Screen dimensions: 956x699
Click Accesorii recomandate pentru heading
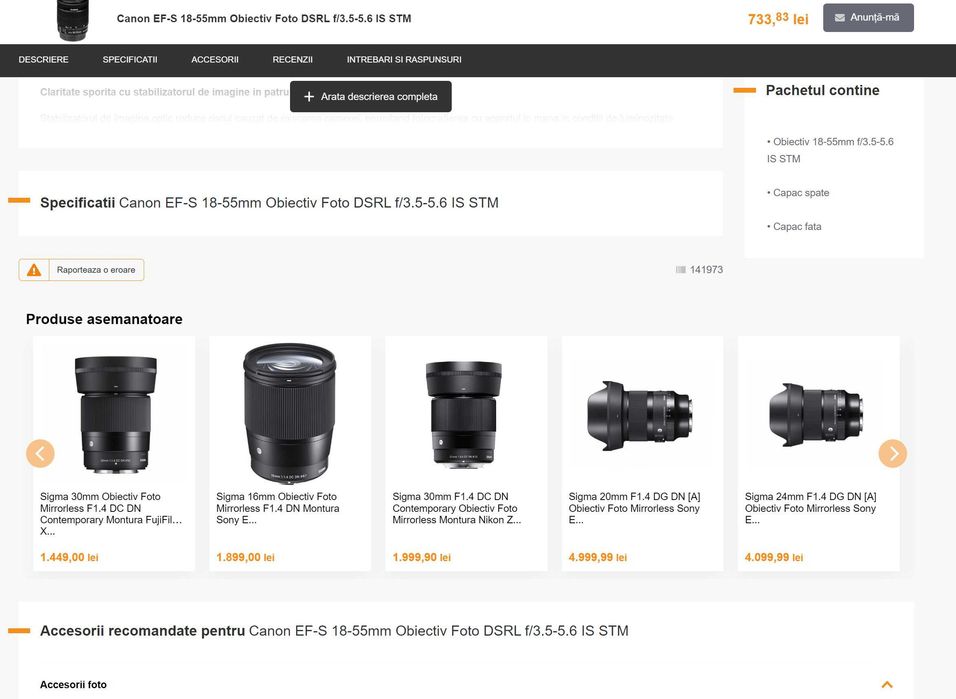pyautogui.click(x=334, y=631)
